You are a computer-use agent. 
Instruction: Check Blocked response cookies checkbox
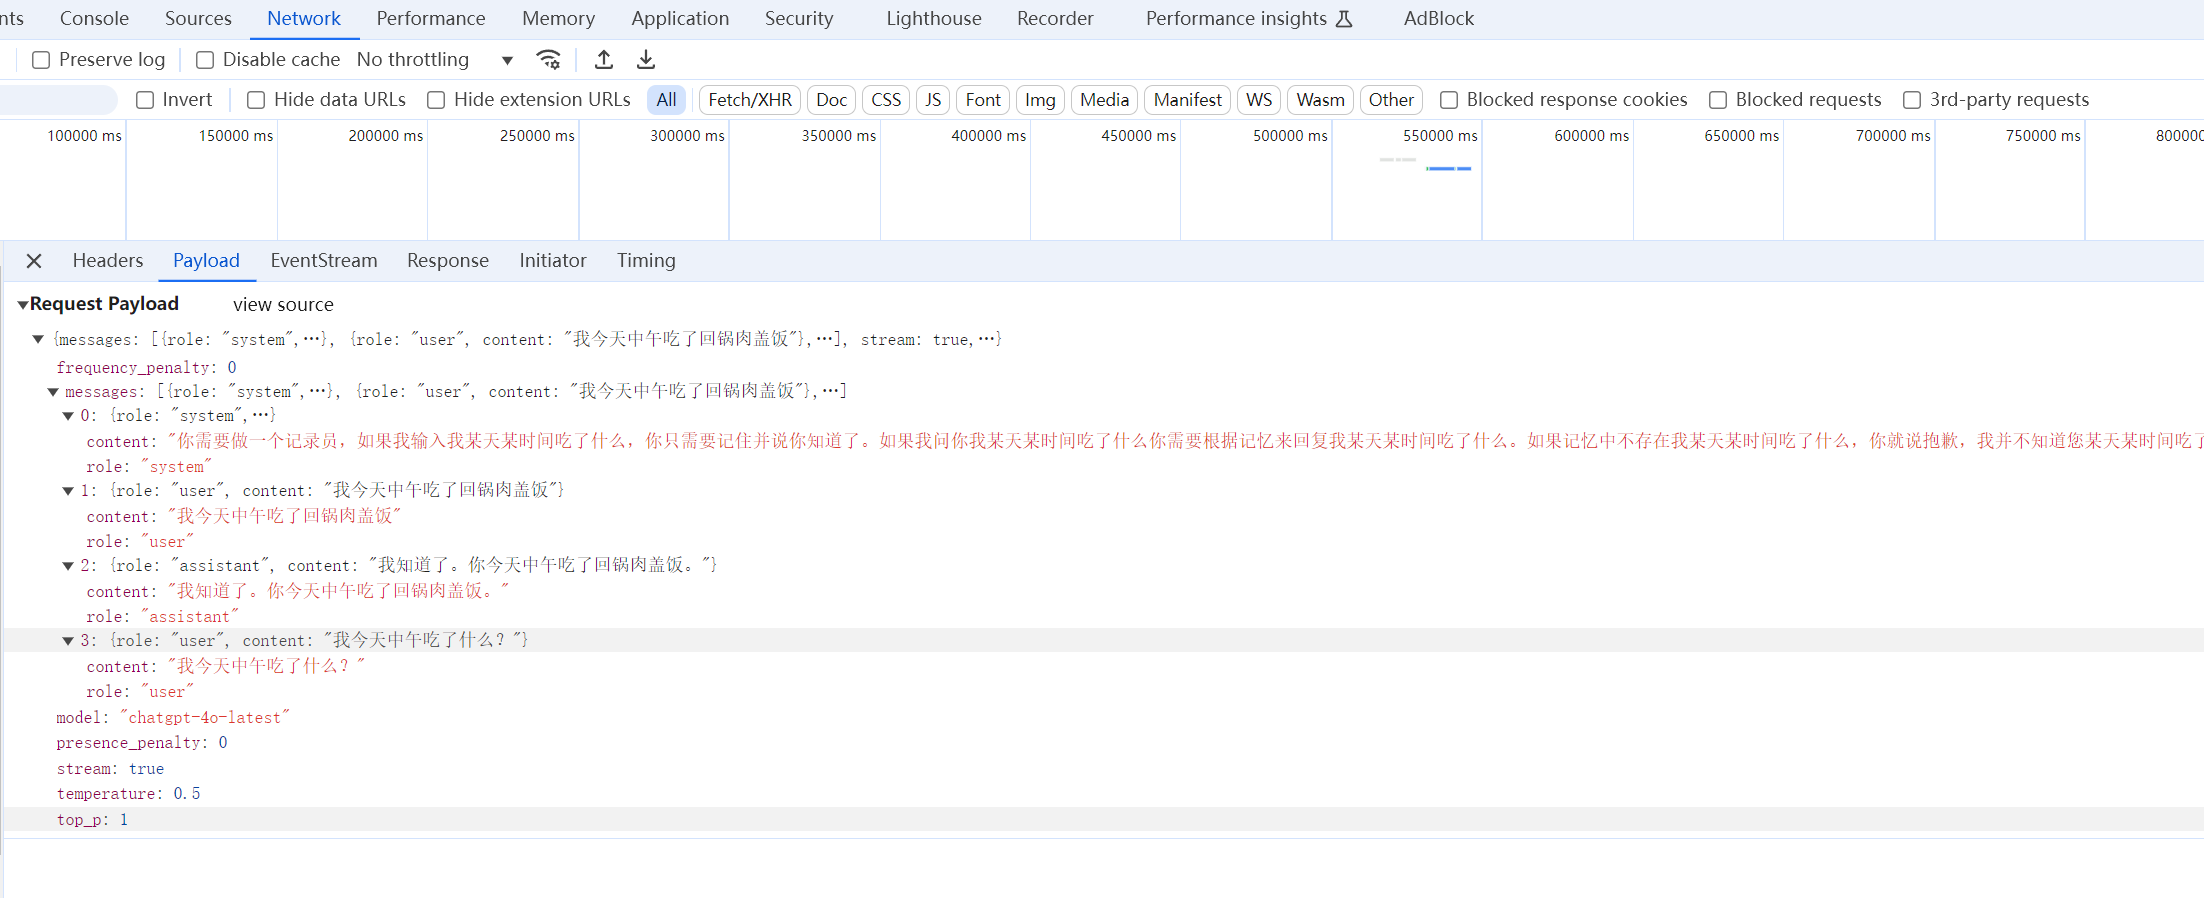pyautogui.click(x=1449, y=100)
